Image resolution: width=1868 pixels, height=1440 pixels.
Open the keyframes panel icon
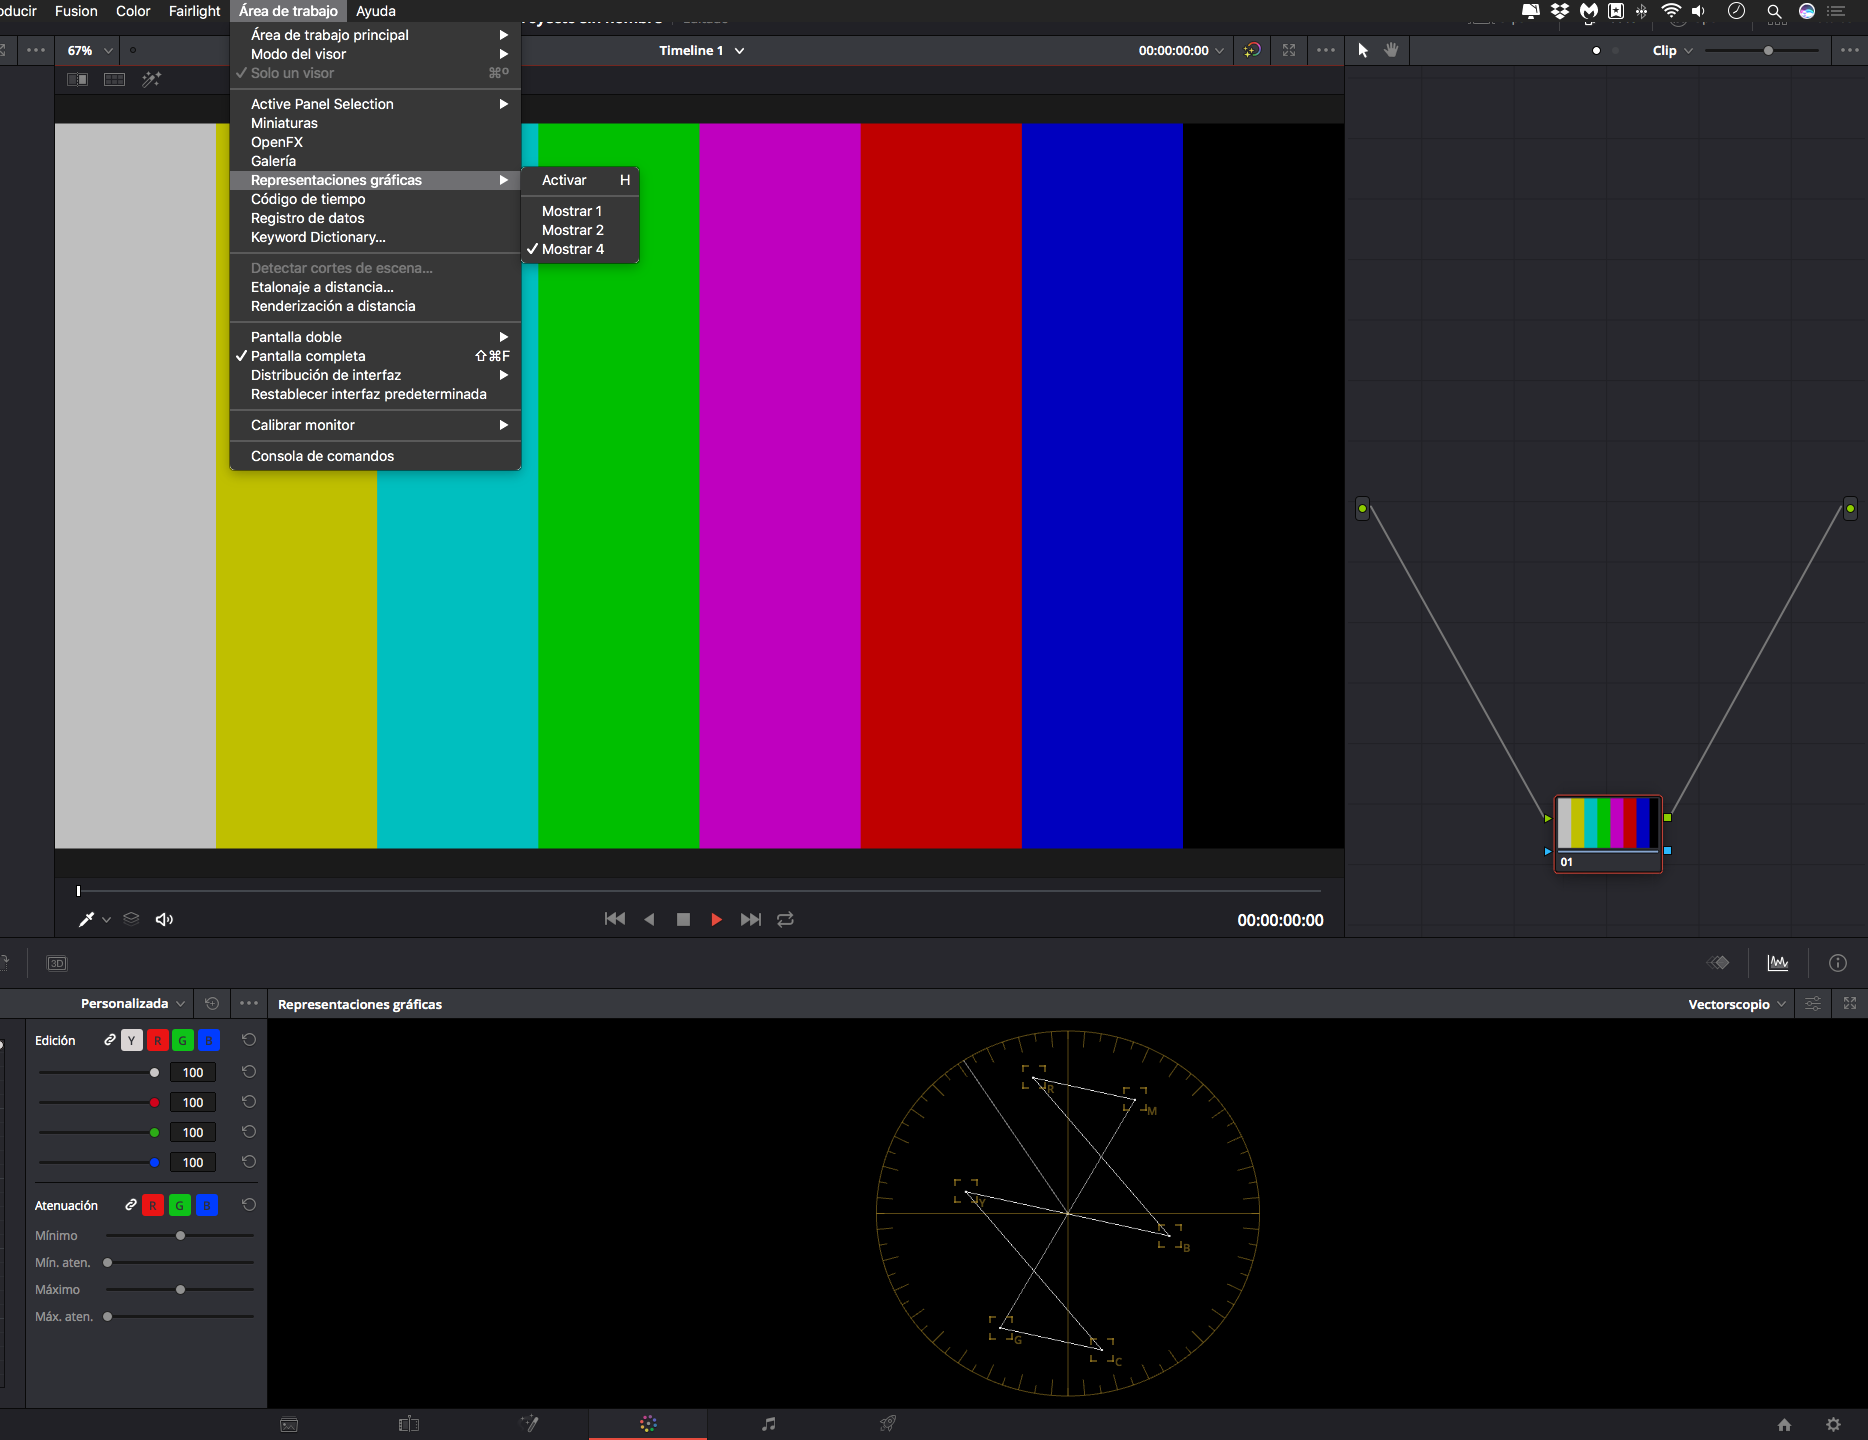[x=1718, y=963]
